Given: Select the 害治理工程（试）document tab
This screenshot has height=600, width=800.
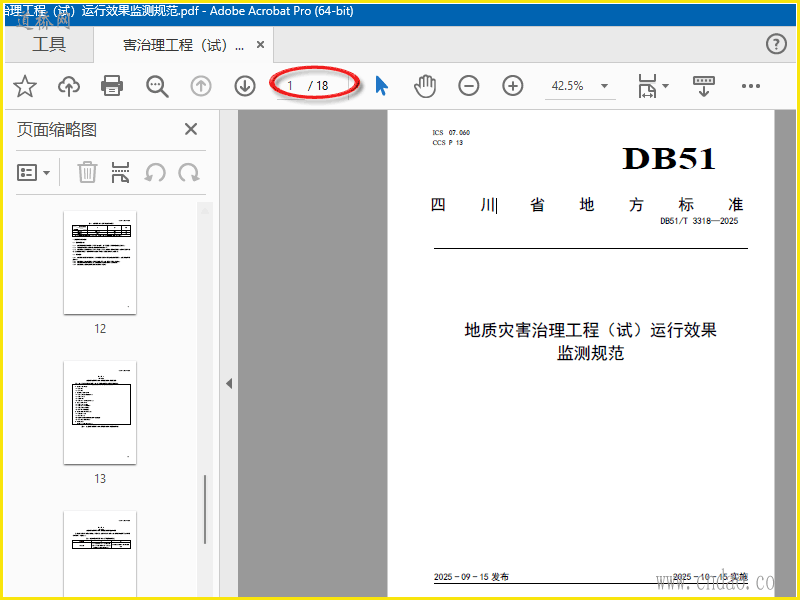Looking at the screenshot, I should pyautogui.click(x=183, y=45).
